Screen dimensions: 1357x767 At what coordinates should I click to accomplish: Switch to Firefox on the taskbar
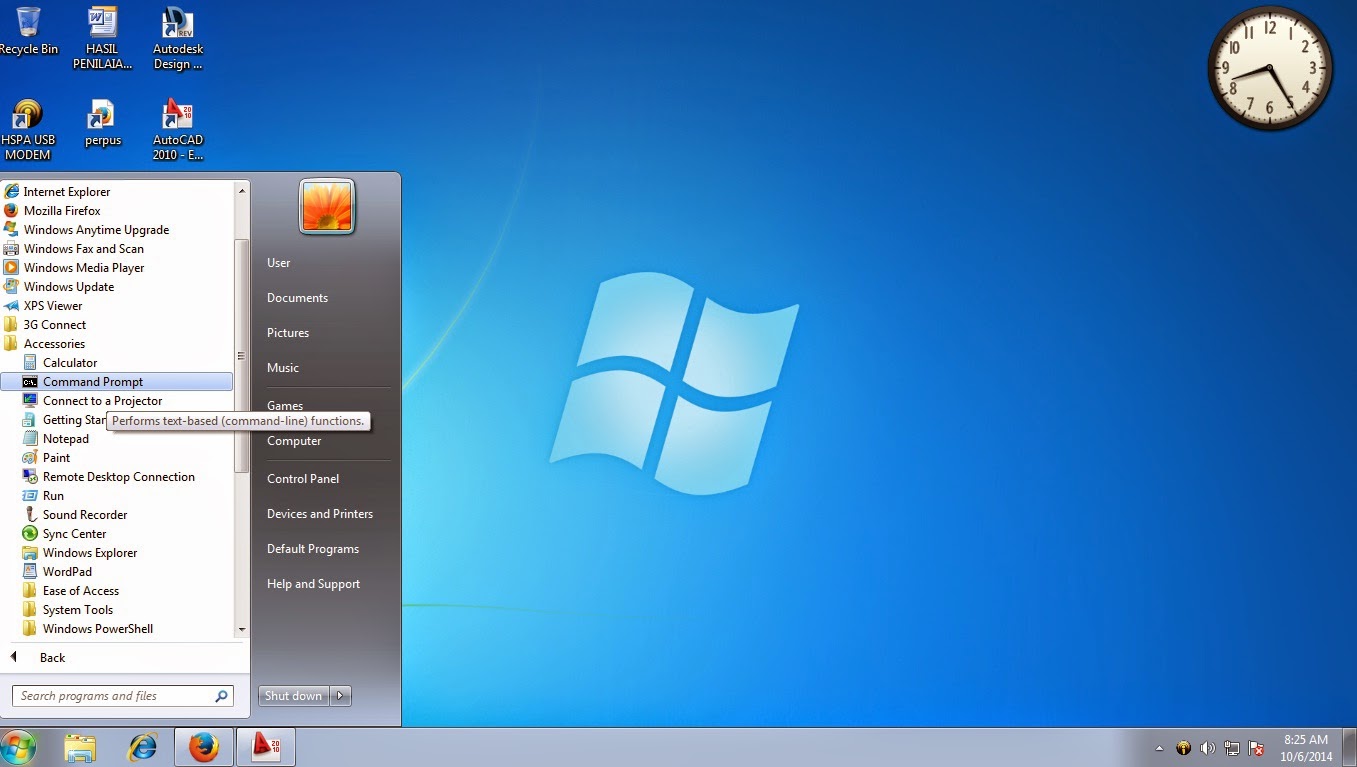(204, 747)
